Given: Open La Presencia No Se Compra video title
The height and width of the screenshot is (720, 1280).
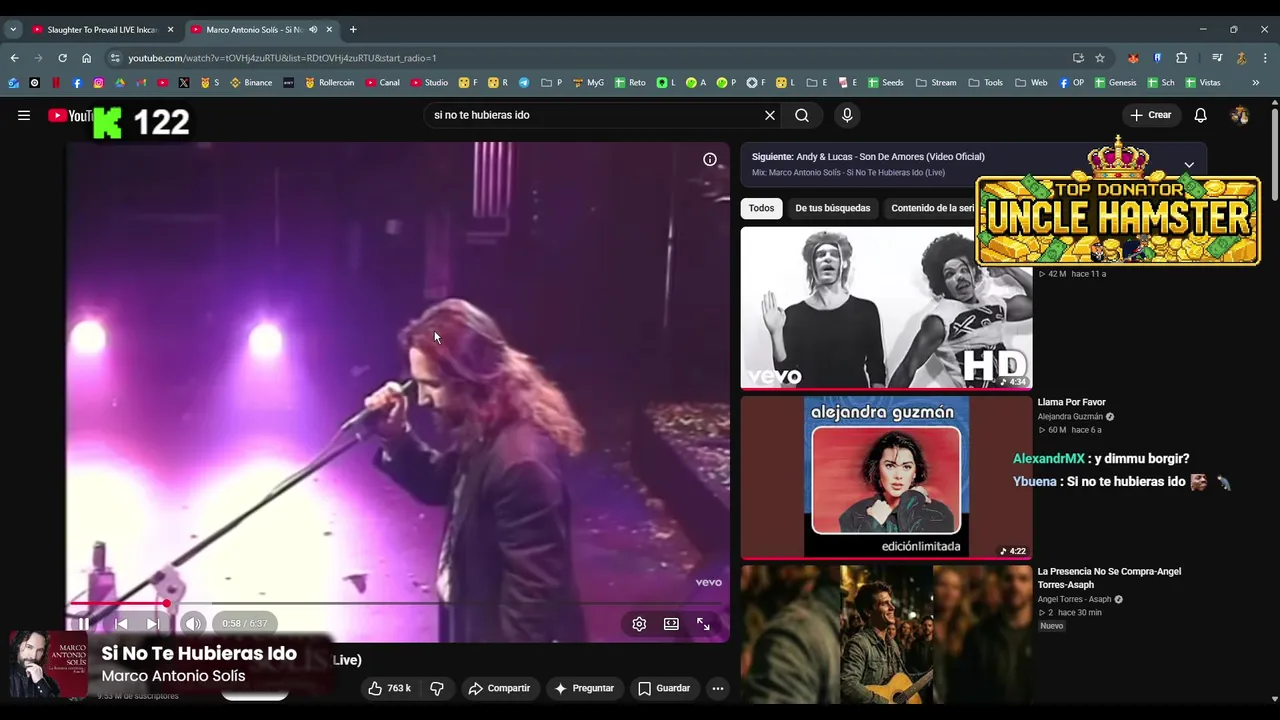Looking at the screenshot, I should 1109,578.
